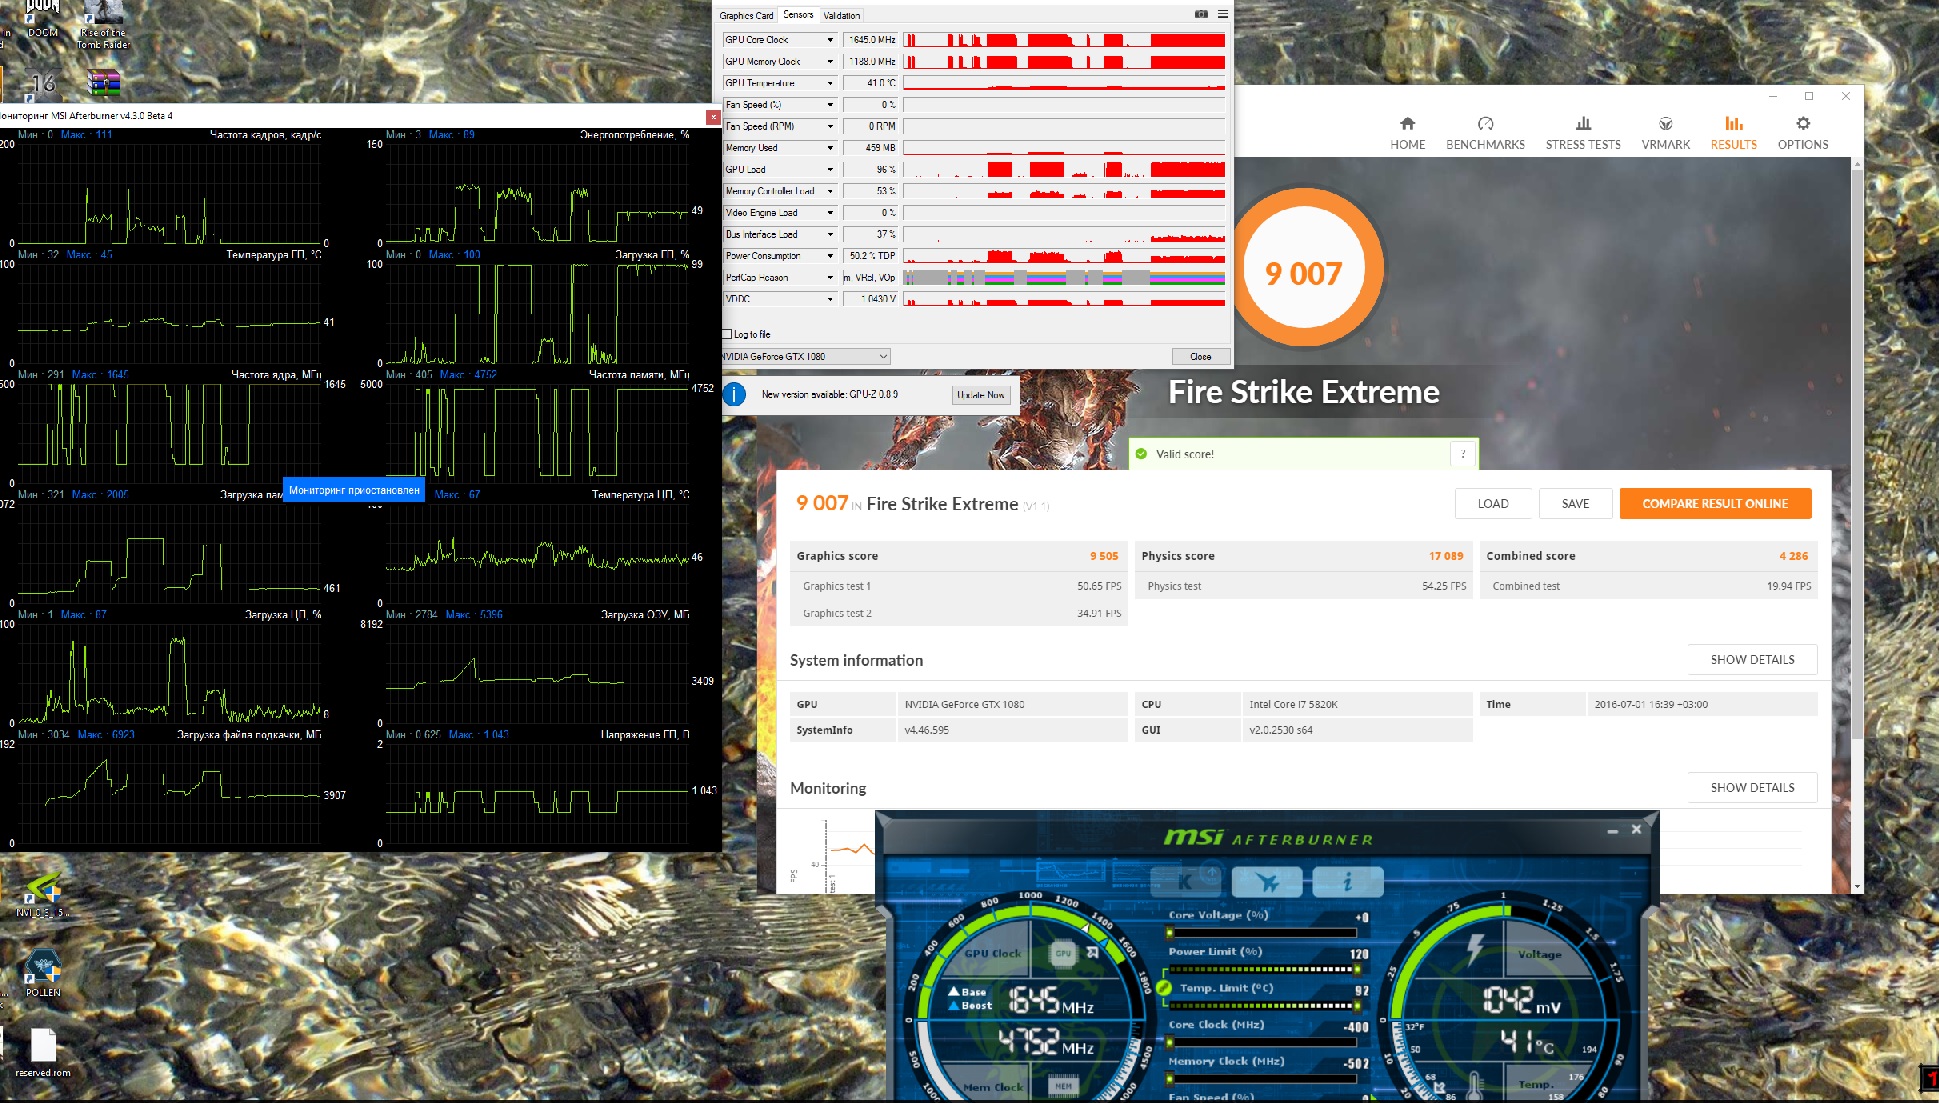Click Compare Result Online button
The image size is (1939, 1103).
(x=1714, y=504)
